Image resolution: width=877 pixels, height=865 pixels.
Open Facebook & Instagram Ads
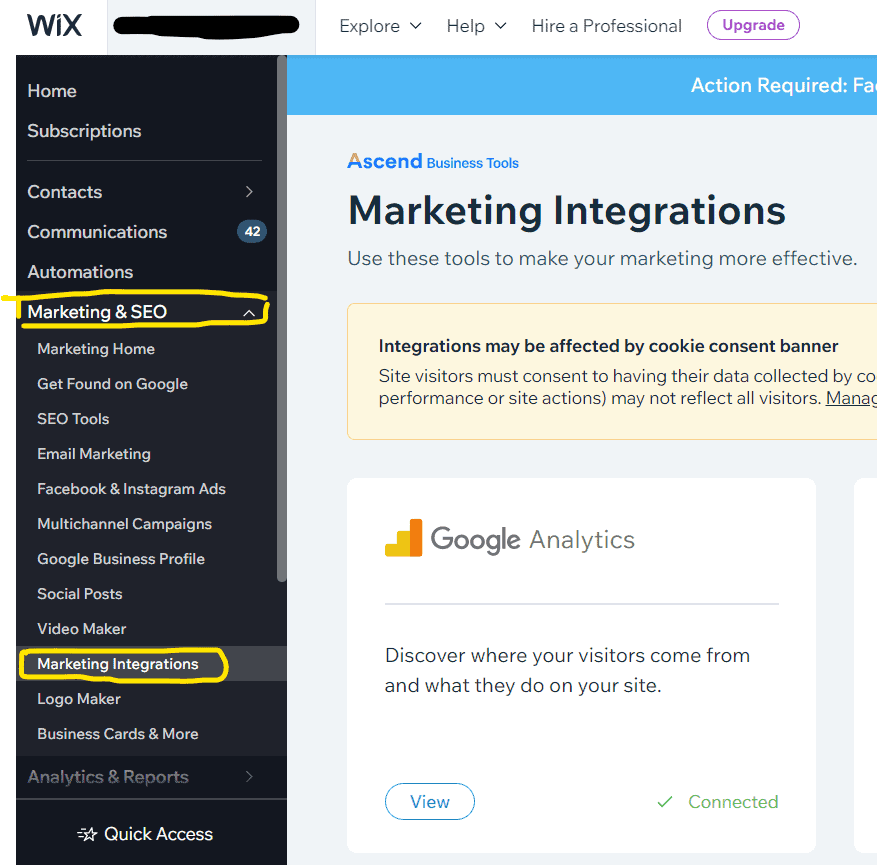[x=131, y=489]
